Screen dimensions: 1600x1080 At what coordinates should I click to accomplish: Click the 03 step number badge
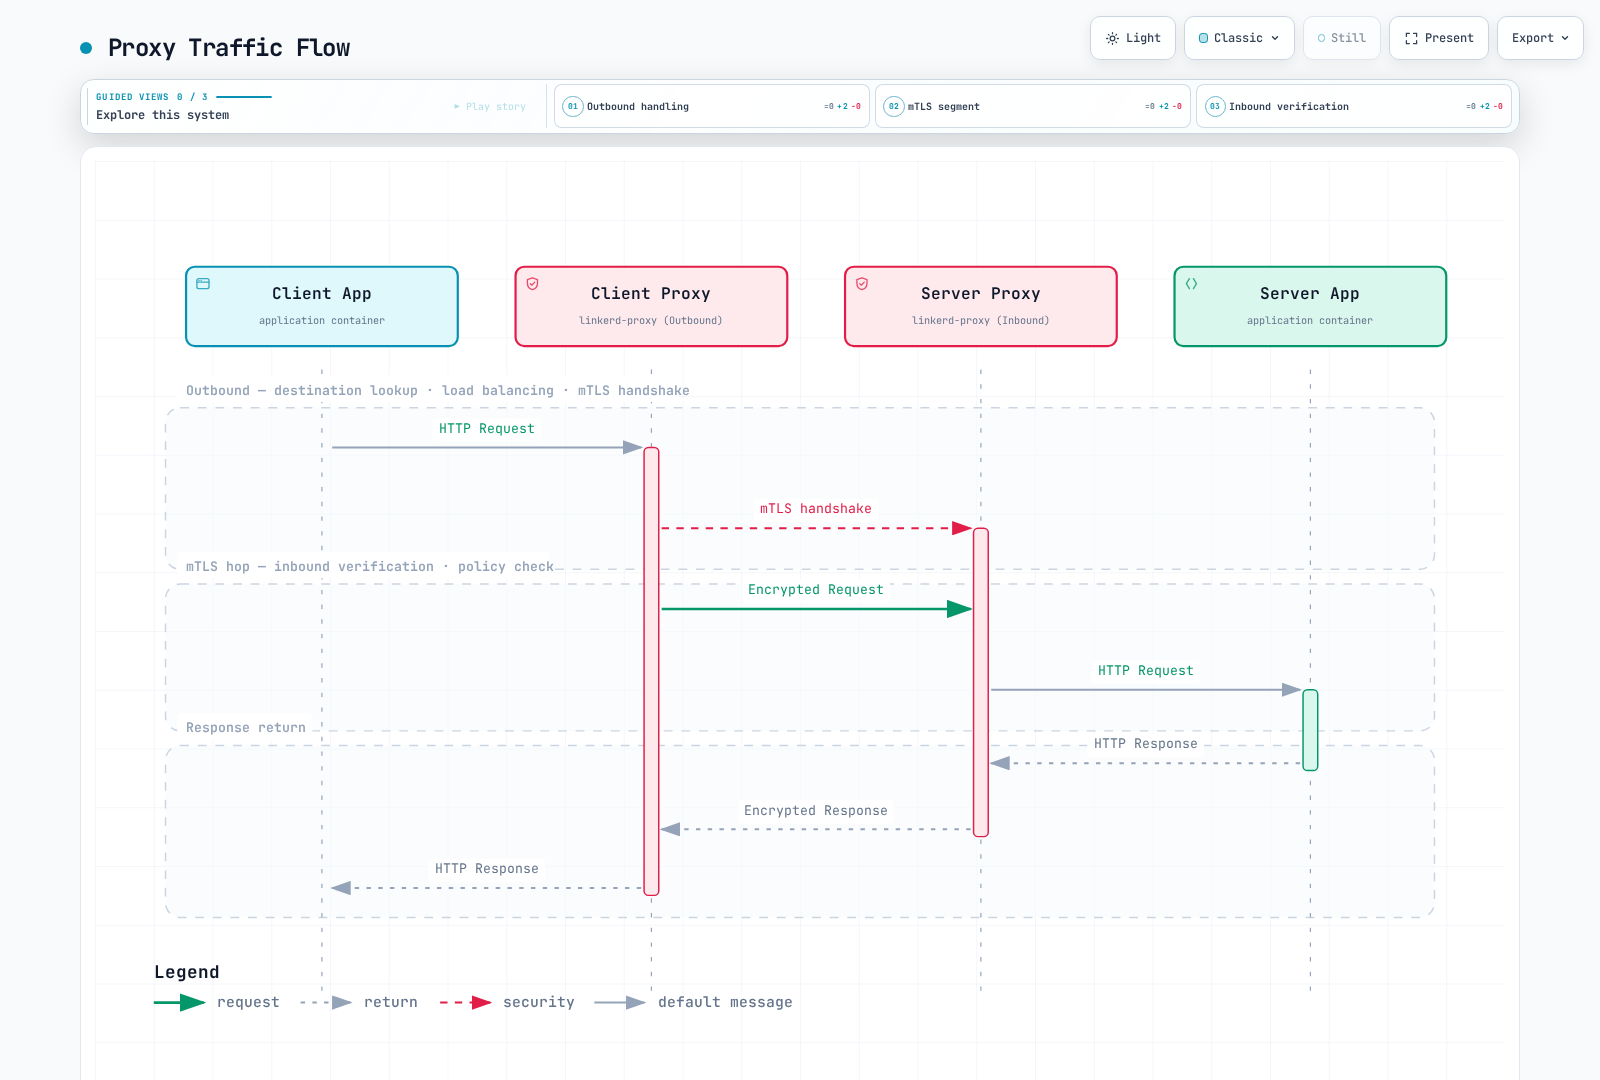(1215, 106)
